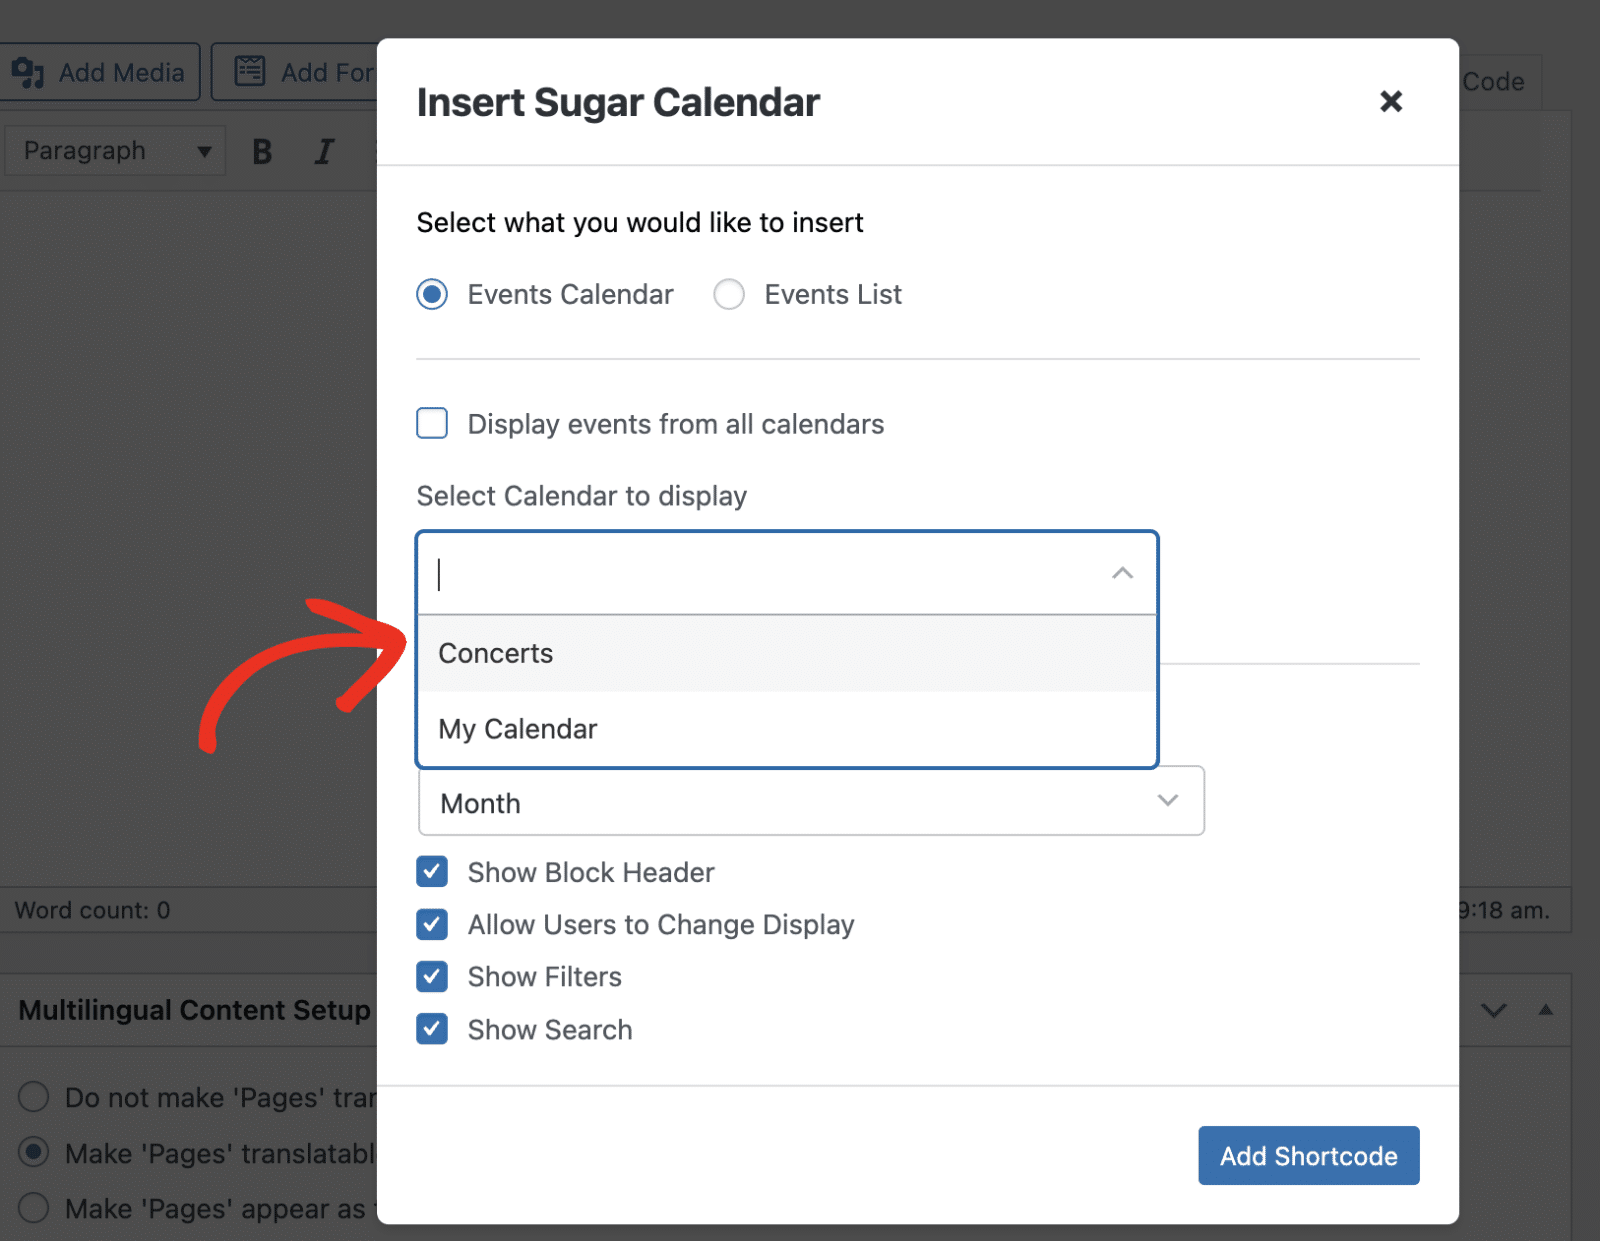Image resolution: width=1600 pixels, height=1241 pixels.
Task: Uncheck Show Block Header checkbox
Action: coord(432,872)
